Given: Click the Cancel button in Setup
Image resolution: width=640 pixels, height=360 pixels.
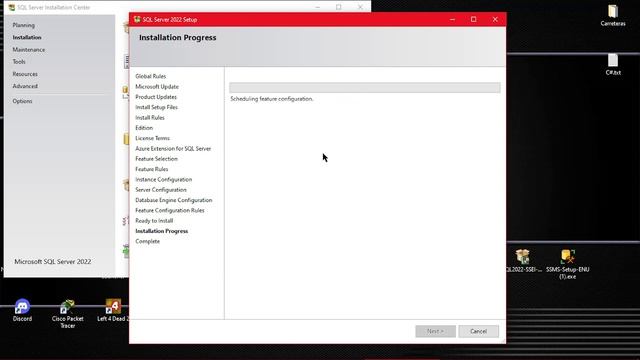Looking at the screenshot, I should [478, 331].
